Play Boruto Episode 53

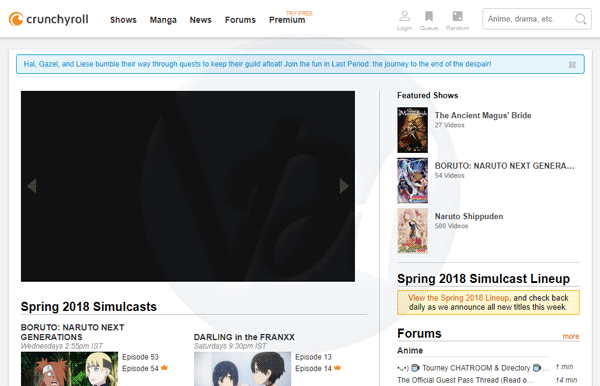click(x=140, y=357)
